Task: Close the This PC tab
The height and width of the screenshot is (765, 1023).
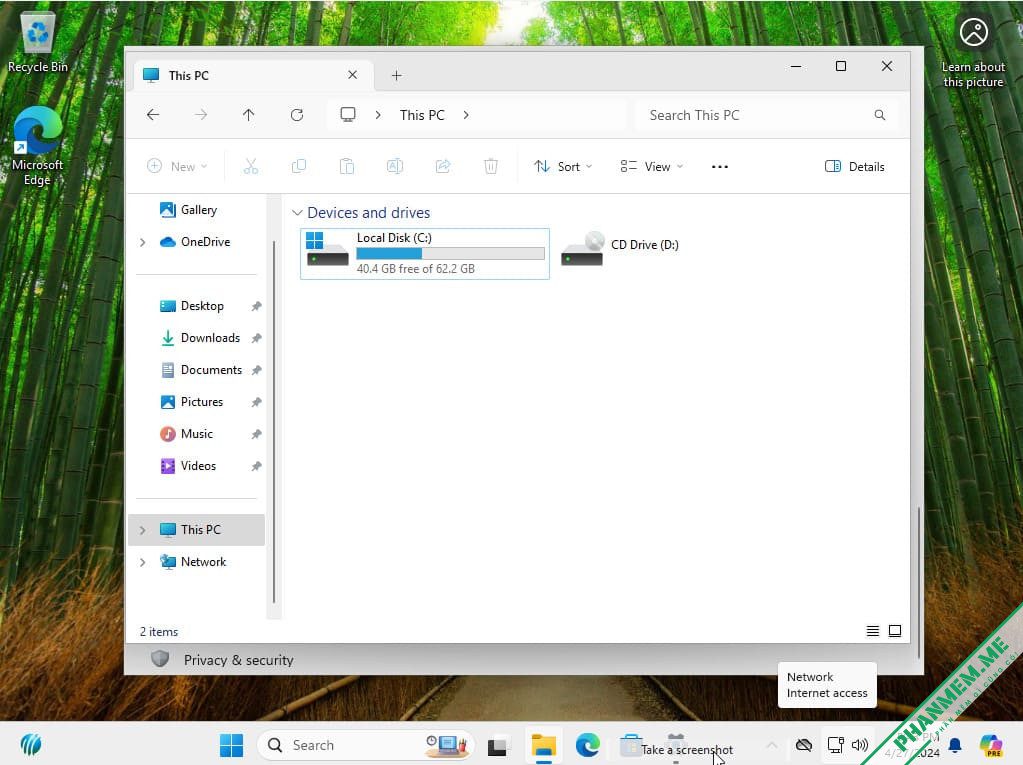Action: pos(352,75)
